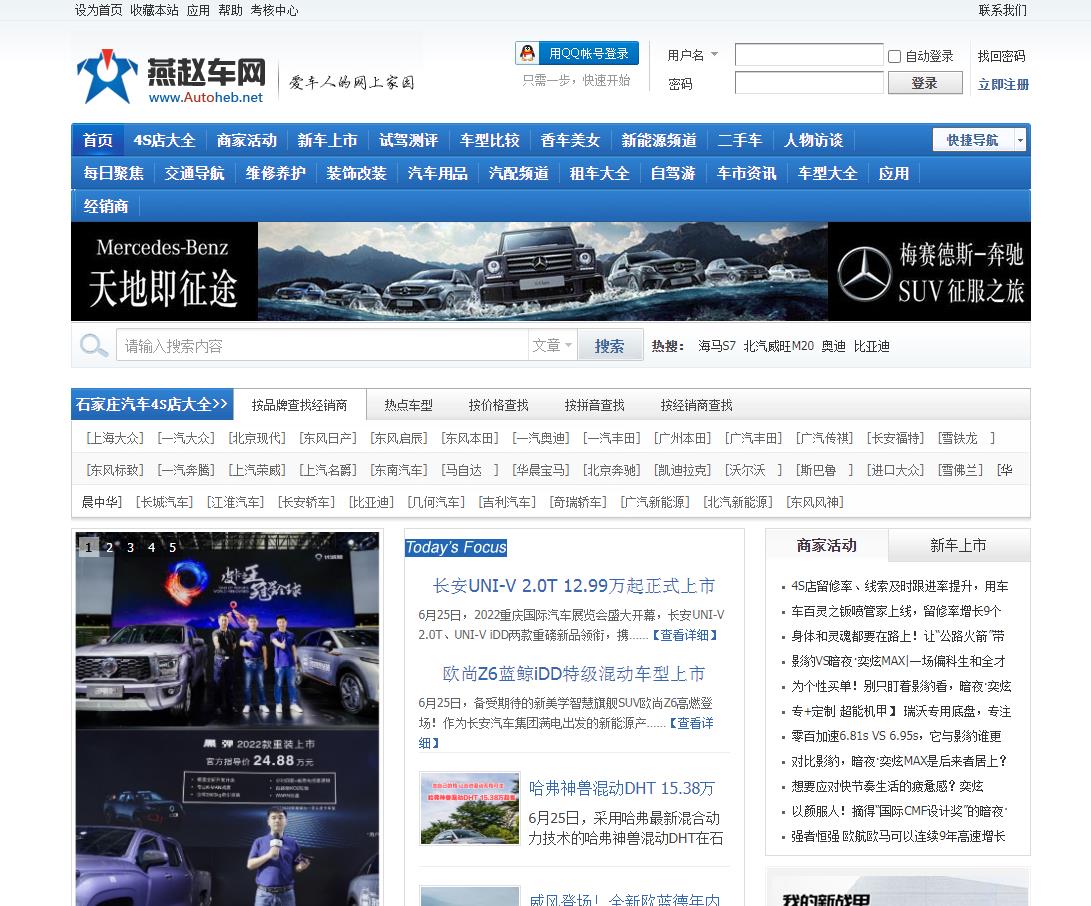Select slide 3 in the image carousel

pos(130,547)
